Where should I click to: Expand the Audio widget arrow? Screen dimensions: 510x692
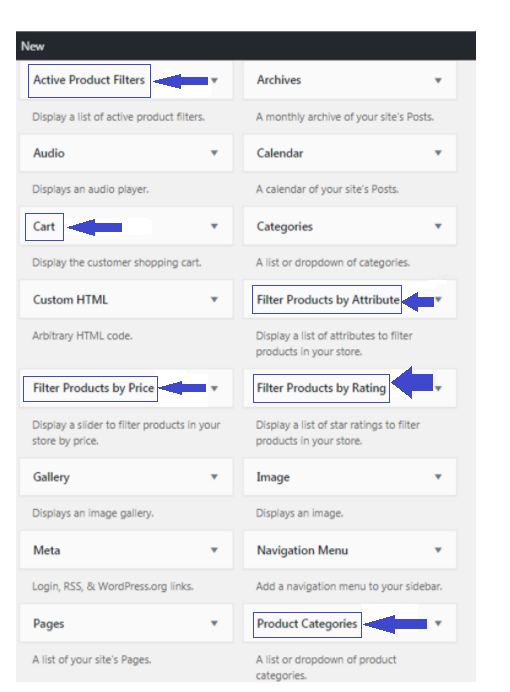pyautogui.click(x=214, y=153)
